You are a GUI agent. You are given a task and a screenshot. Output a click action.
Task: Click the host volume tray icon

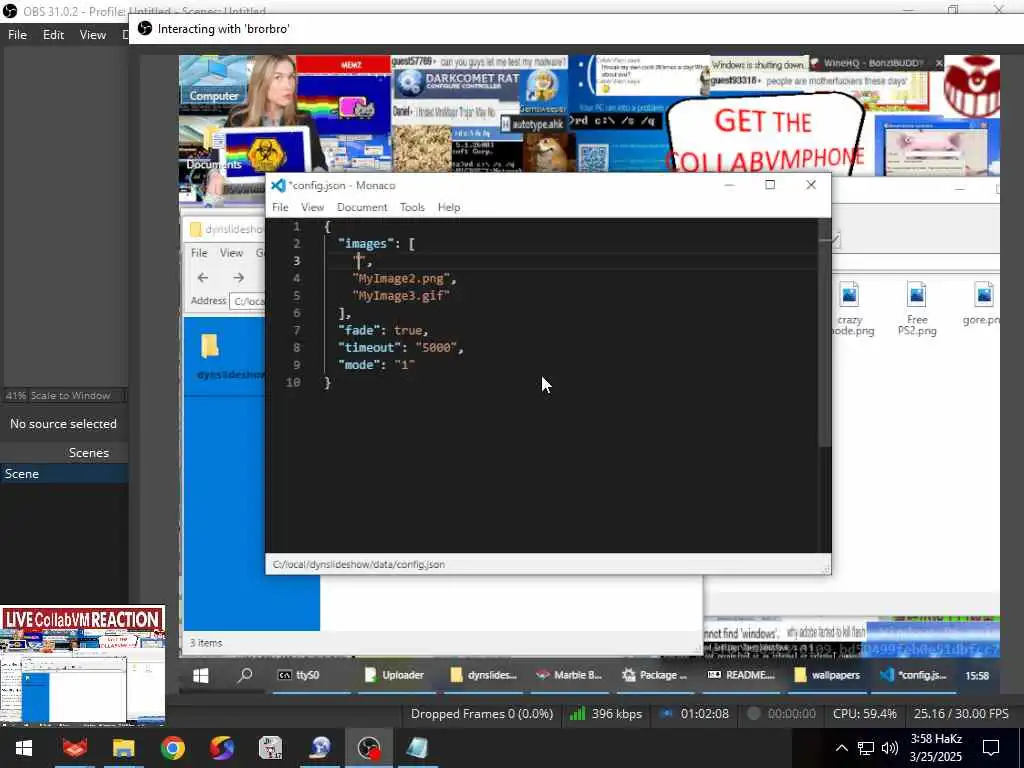coord(889,748)
